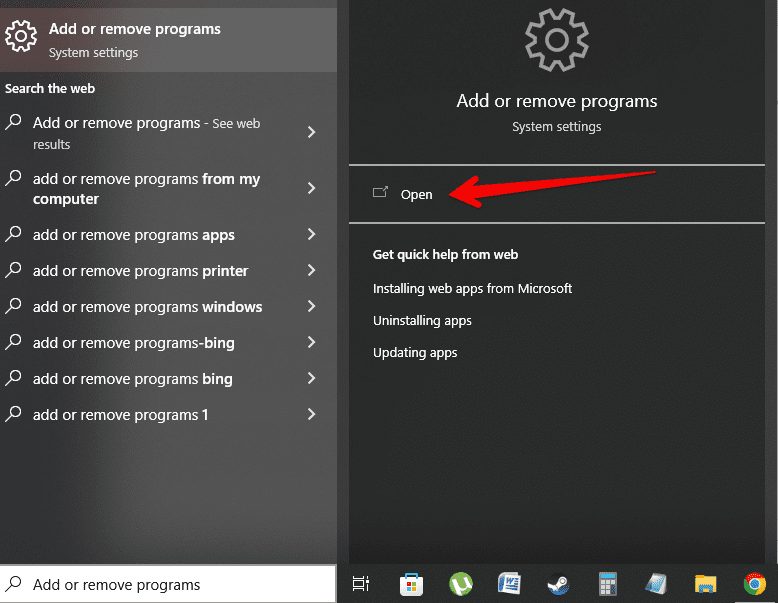Viewport: 778px width, 603px height.
Task: Click Open in the preview pane
Action: click(557, 194)
